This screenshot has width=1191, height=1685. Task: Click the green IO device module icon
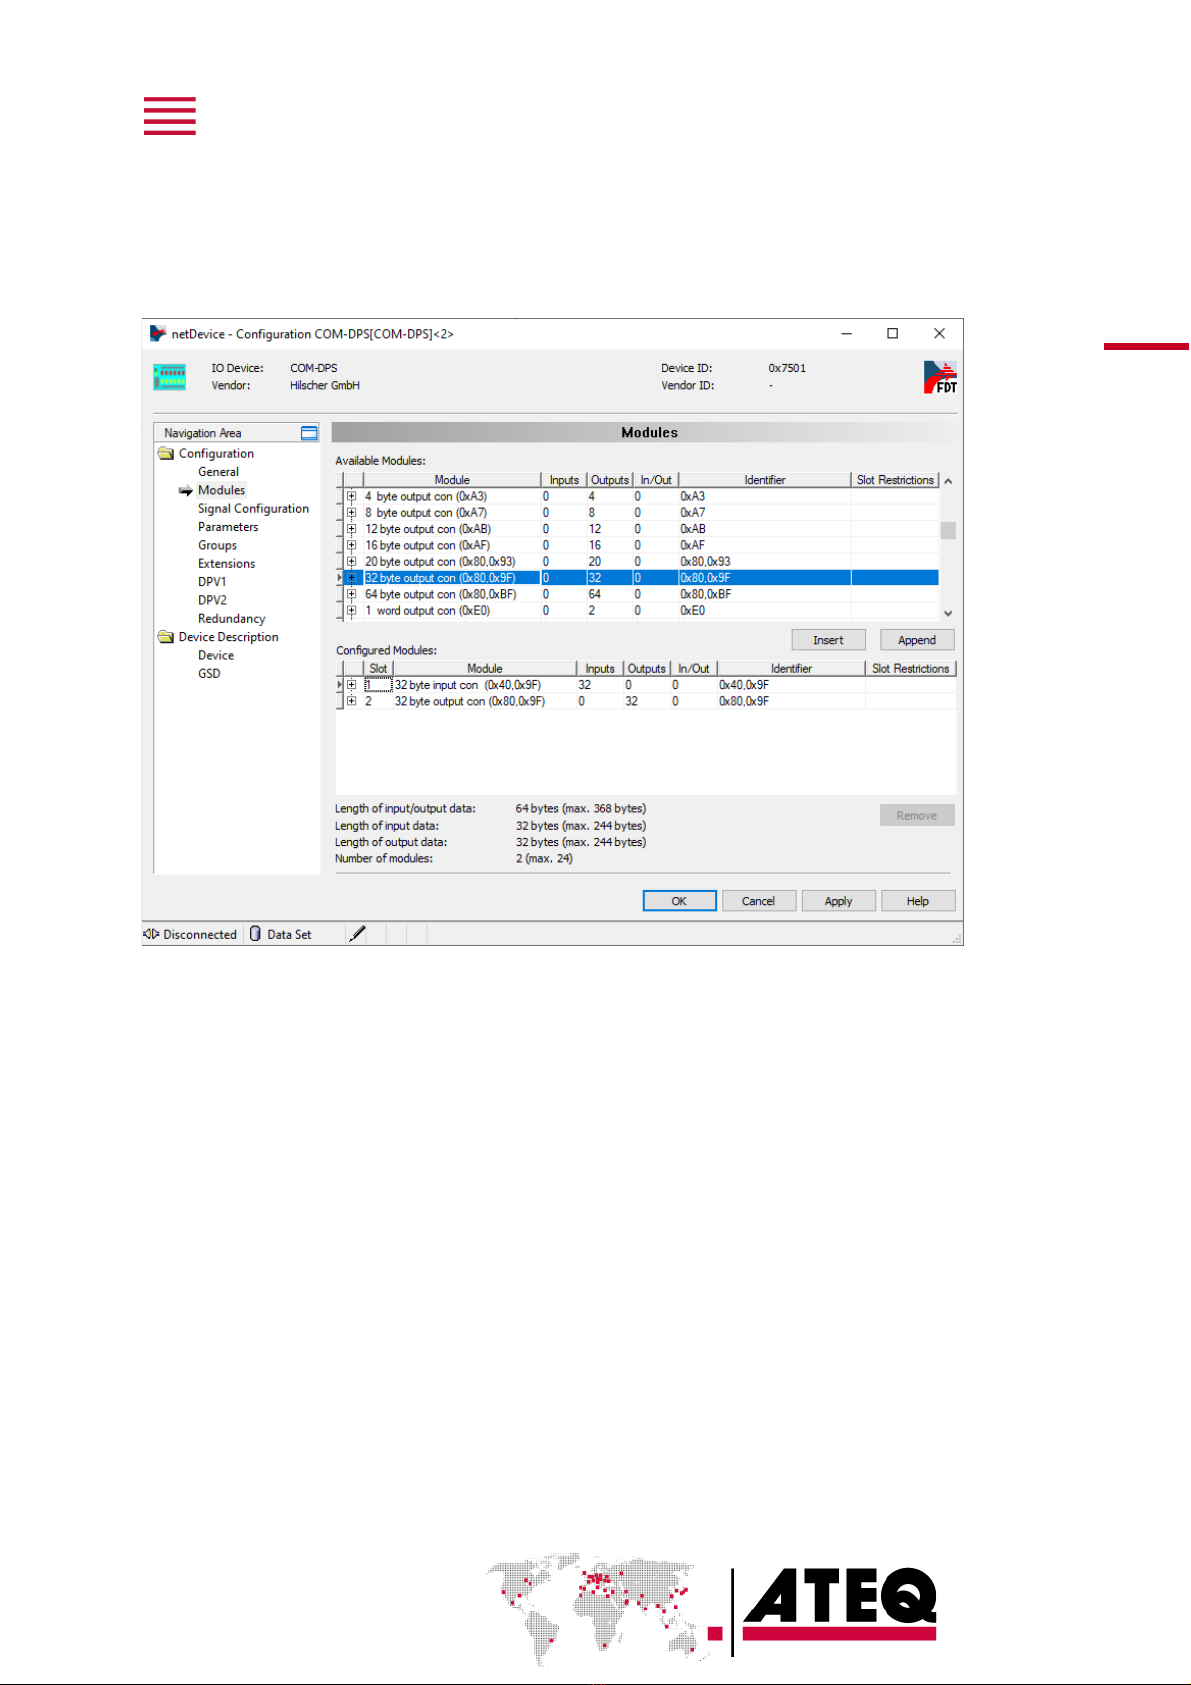[x=170, y=377]
